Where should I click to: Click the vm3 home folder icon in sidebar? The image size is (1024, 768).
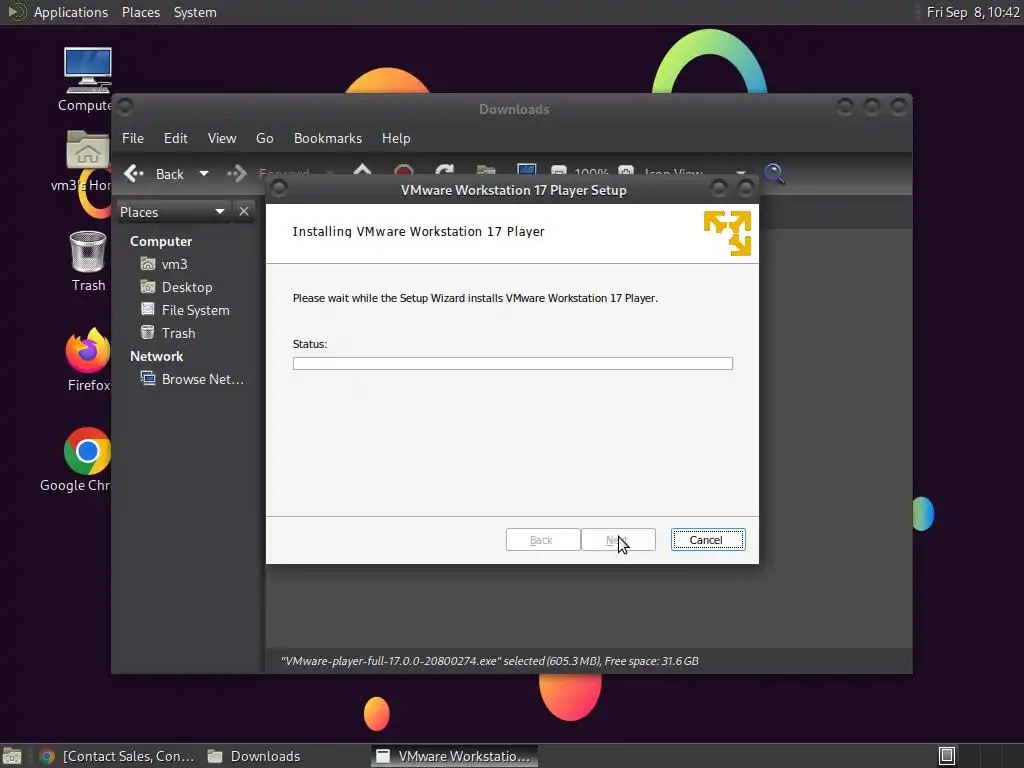tap(148, 264)
